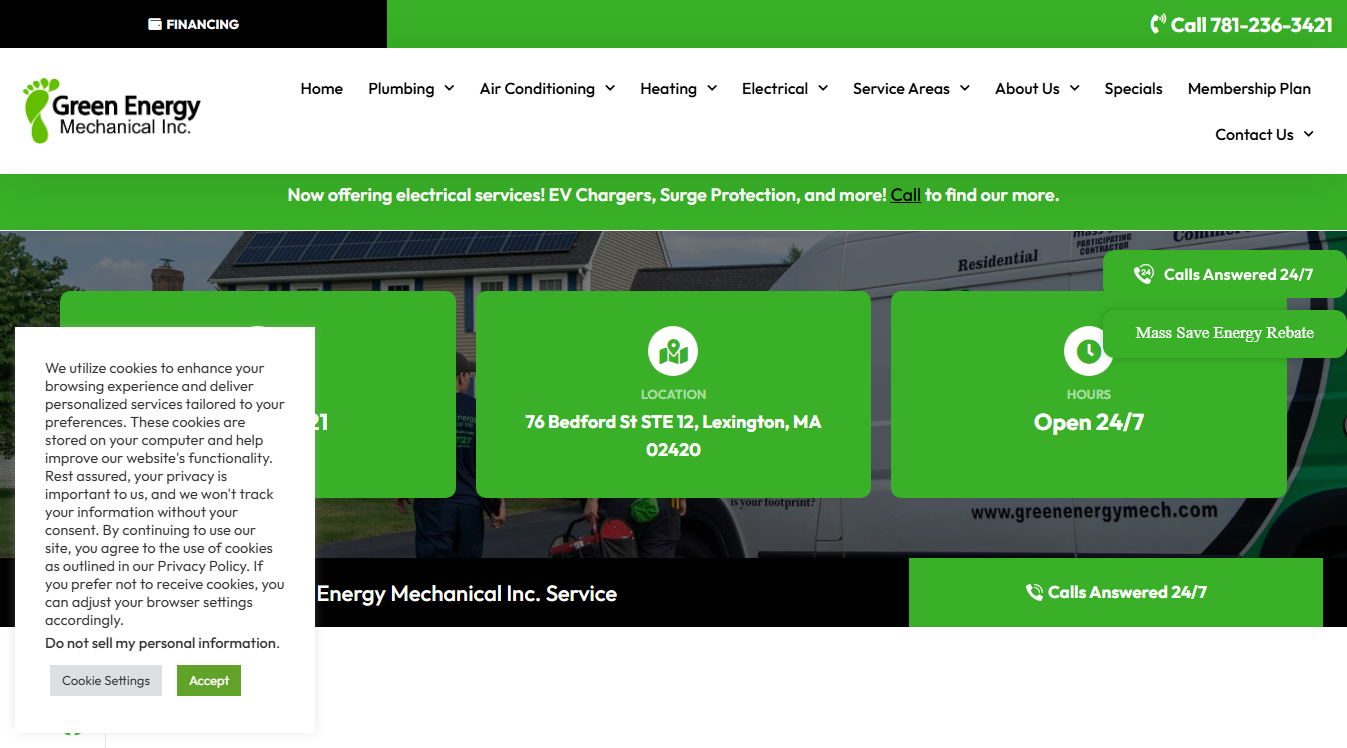
Task: Expand the Service Areas chevron
Action: point(965,88)
